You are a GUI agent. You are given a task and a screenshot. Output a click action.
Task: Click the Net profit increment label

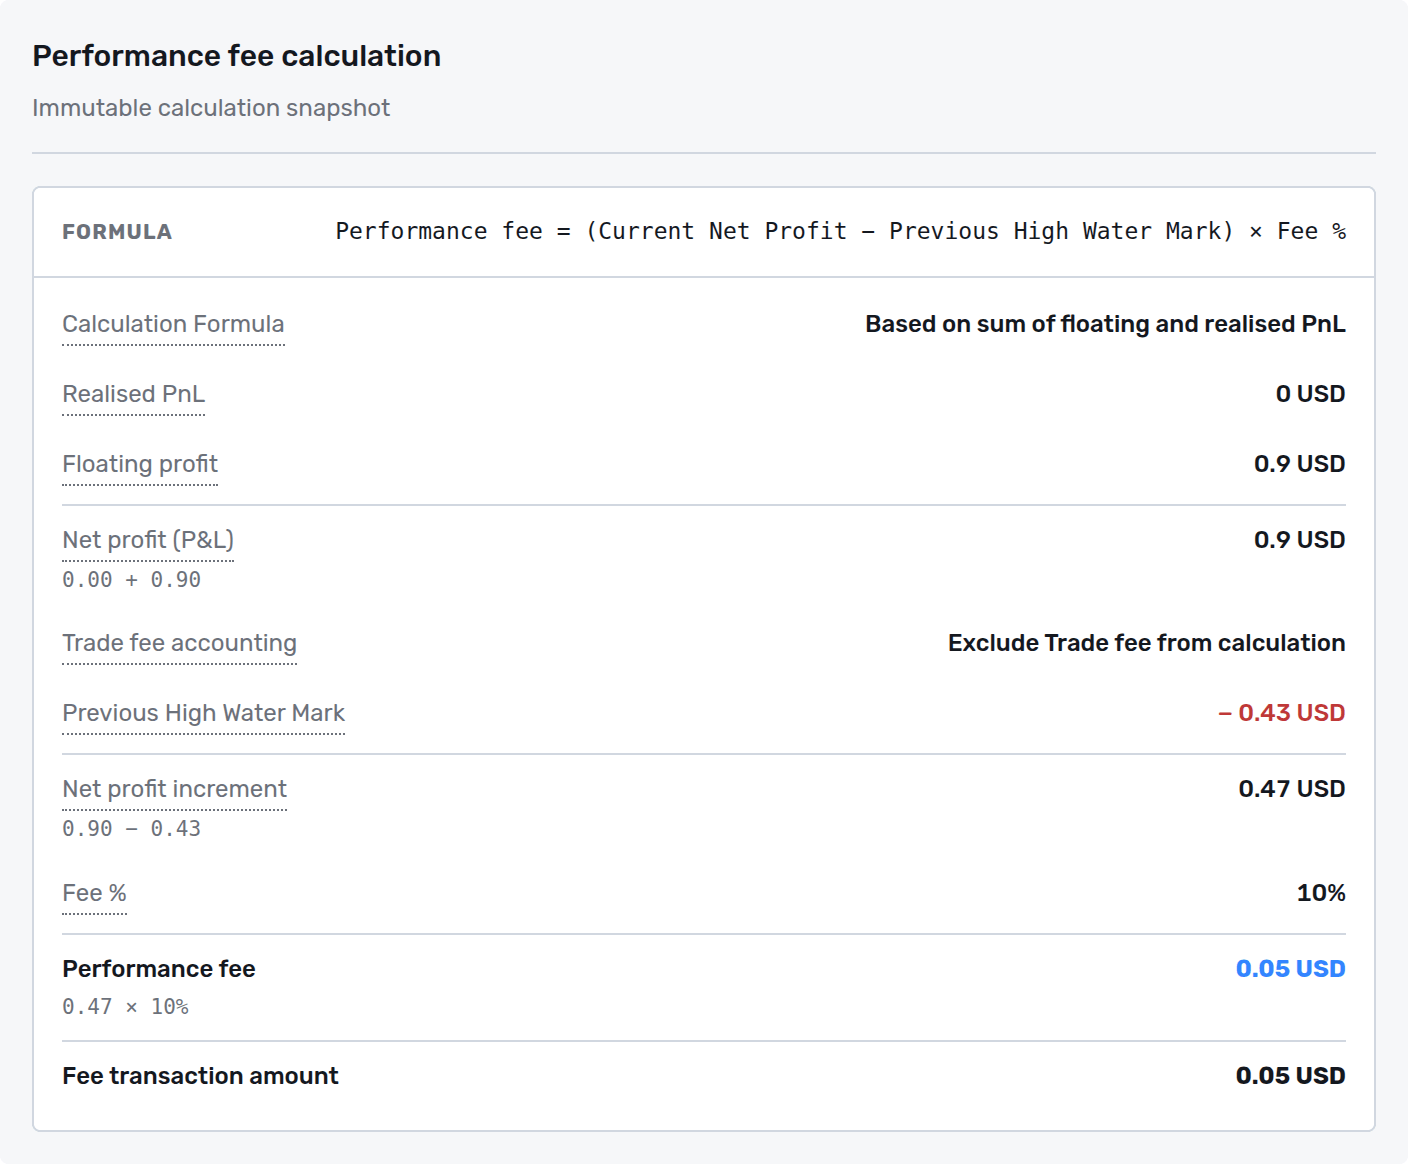point(174,789)
